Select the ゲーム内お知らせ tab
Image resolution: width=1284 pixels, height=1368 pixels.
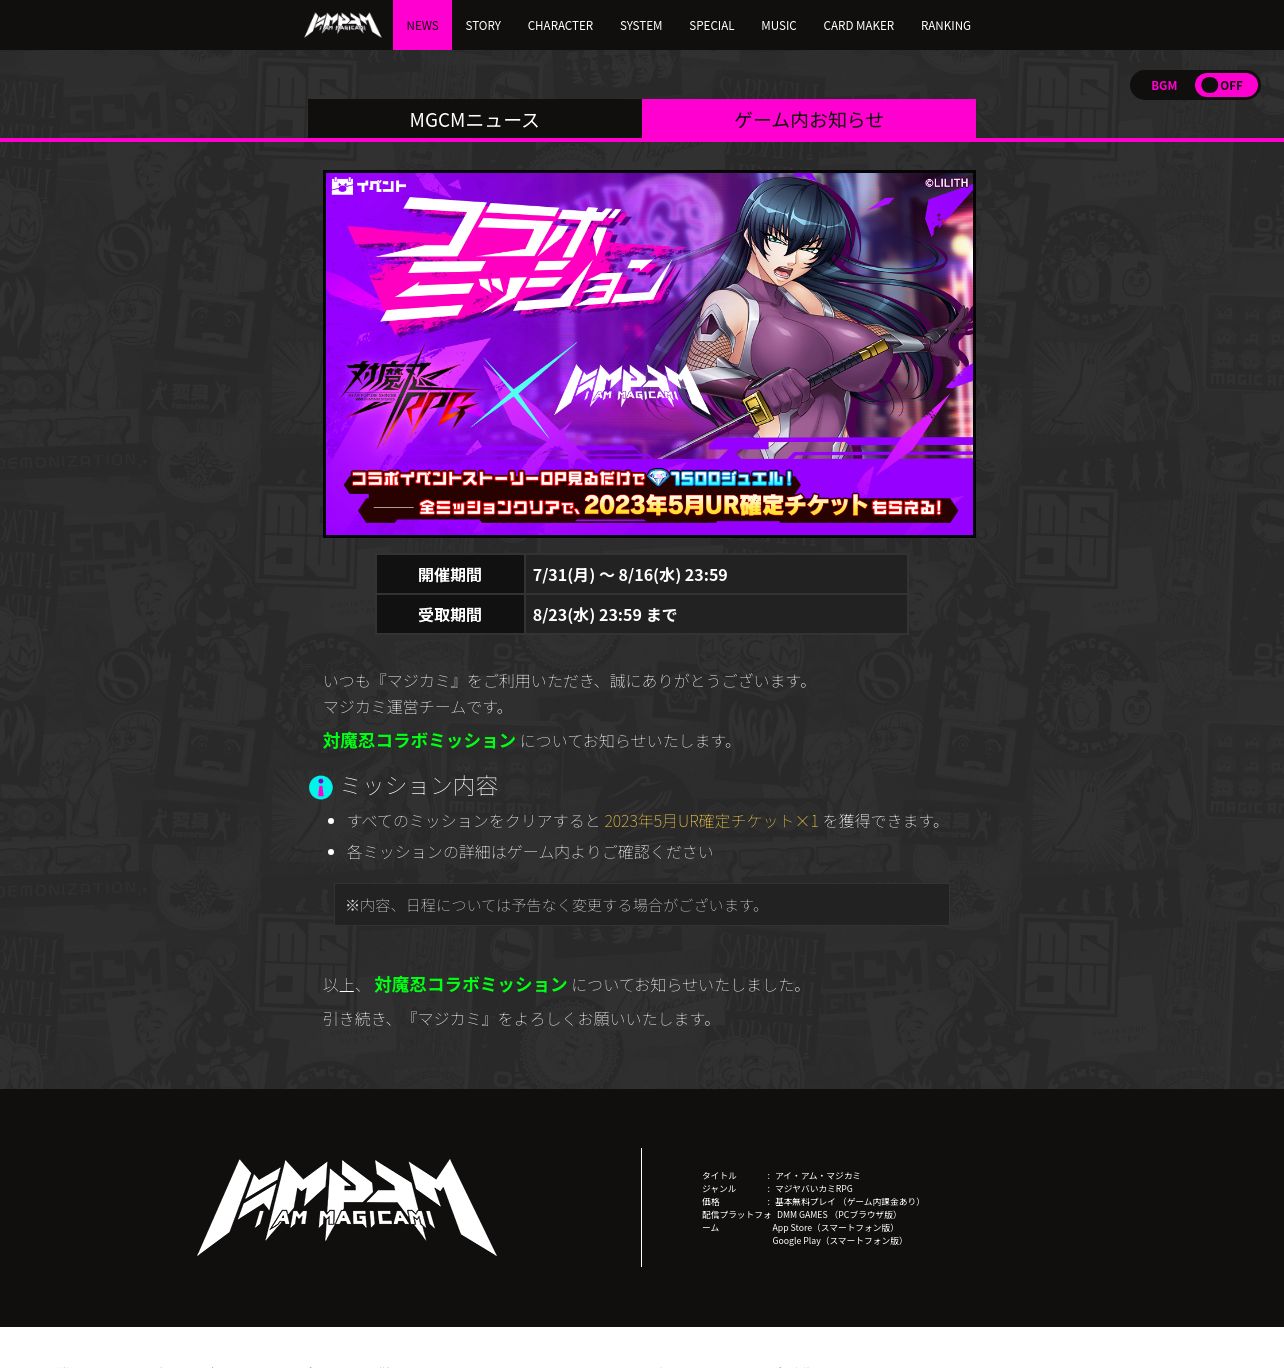(809, 119)
